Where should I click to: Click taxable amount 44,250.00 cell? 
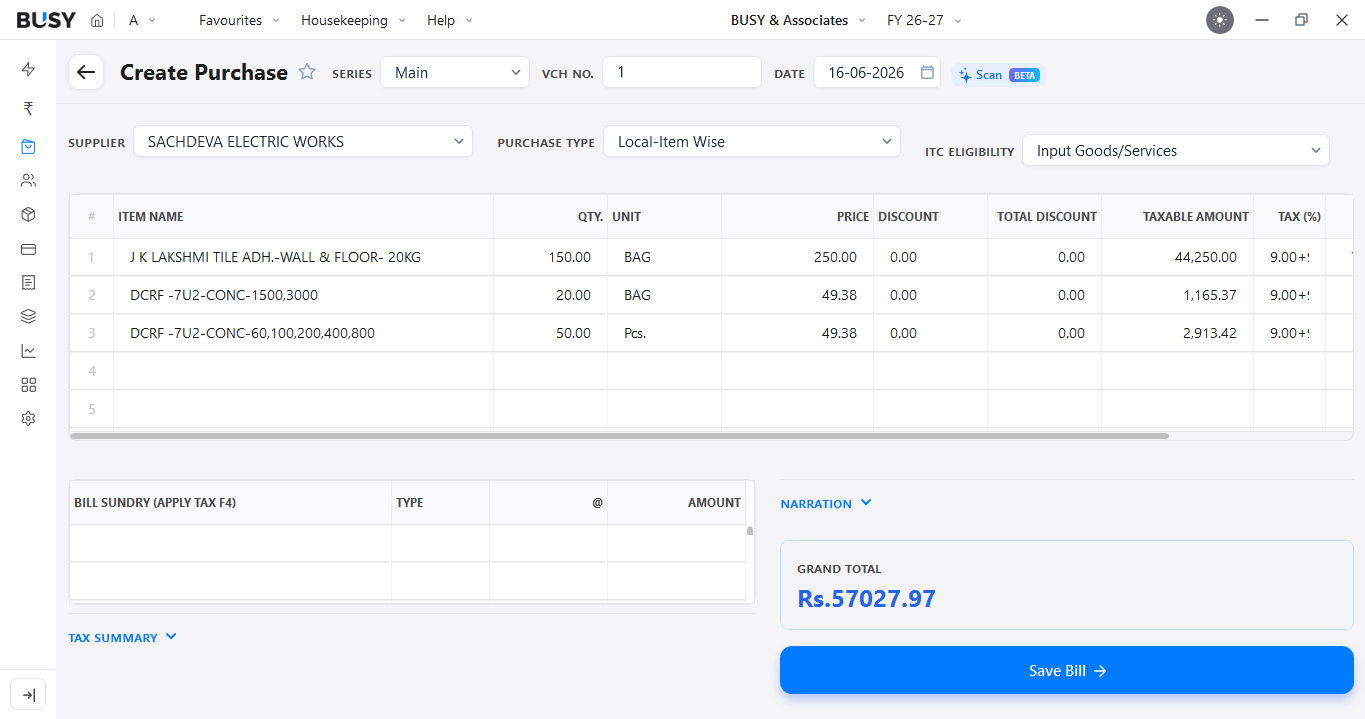click(x=1177, y=257)
